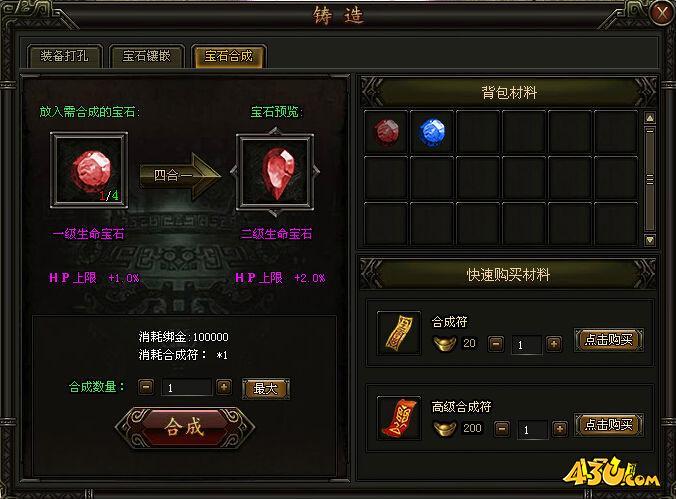Increase 高级合成符 purchase quantity with plus

click(560, 429)
